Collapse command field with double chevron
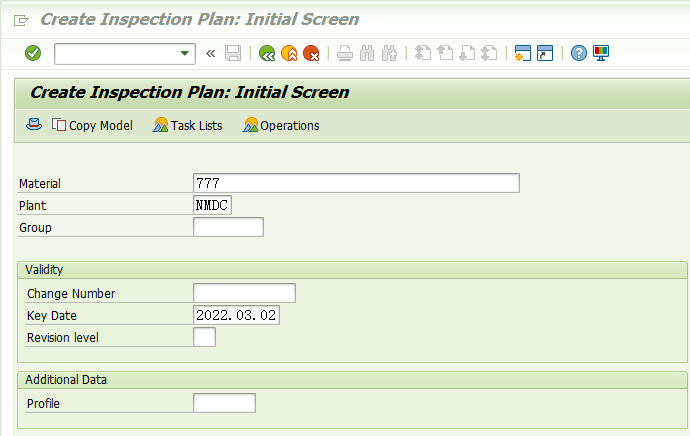Image resolution: width=690 pixels, height=436 pixels. pos(210,54)
